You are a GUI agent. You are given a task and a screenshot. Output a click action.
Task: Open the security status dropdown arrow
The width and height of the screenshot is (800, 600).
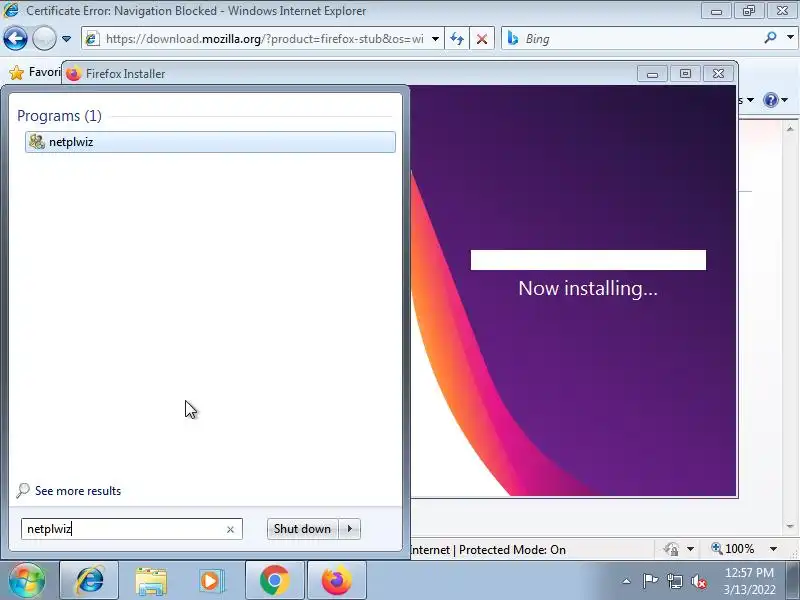coord(690,549)
